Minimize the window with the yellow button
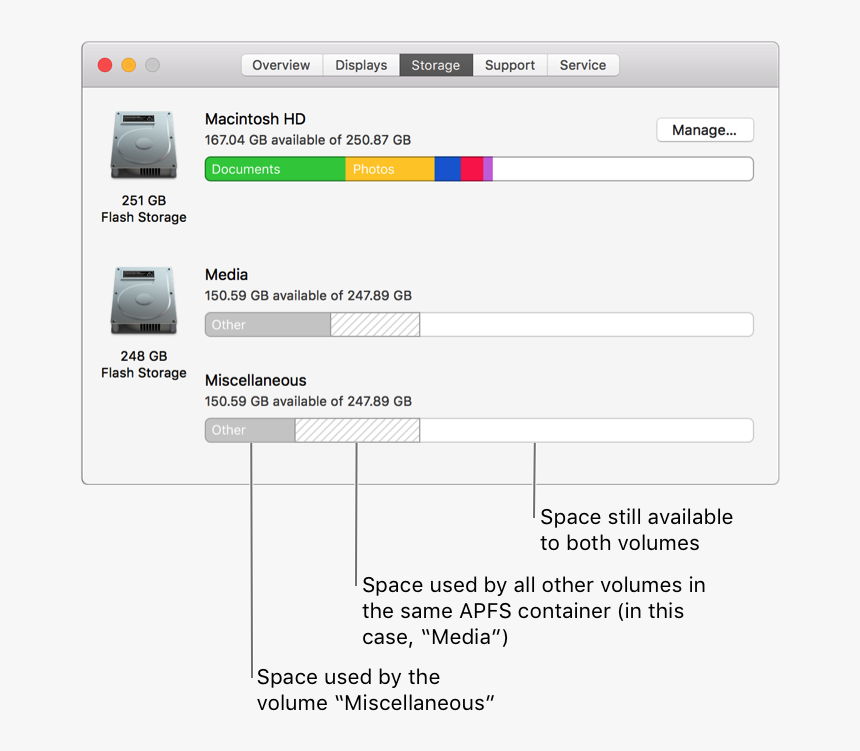 click(128, 63)
